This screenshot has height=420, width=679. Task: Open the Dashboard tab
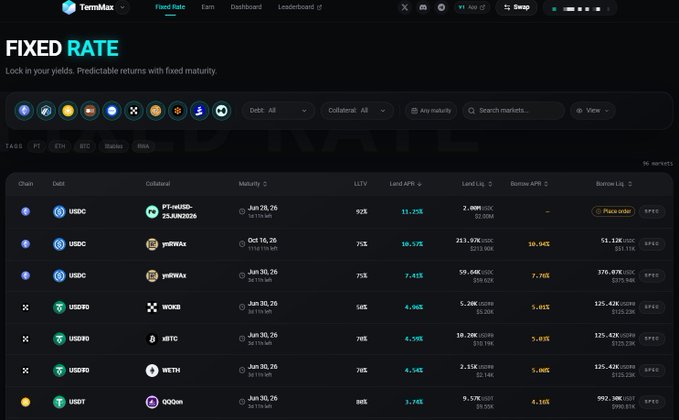(246, 7)
